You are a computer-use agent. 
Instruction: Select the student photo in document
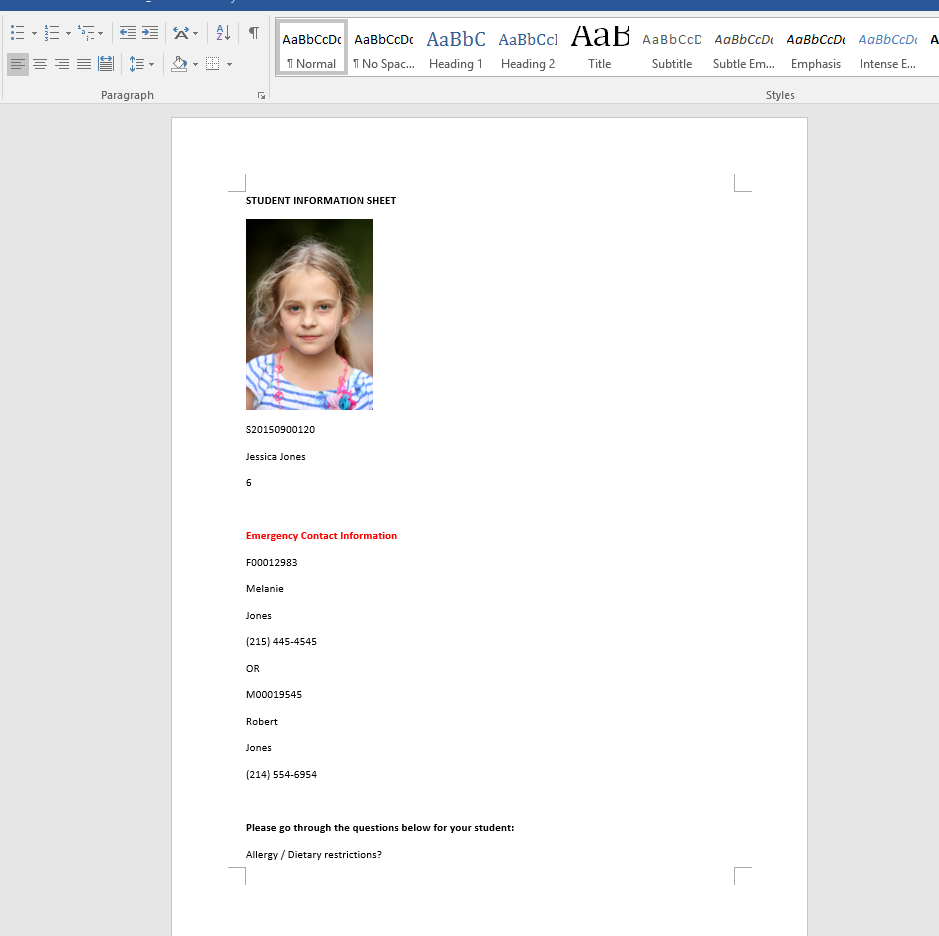pyautogui.click(x=309, y=314)
